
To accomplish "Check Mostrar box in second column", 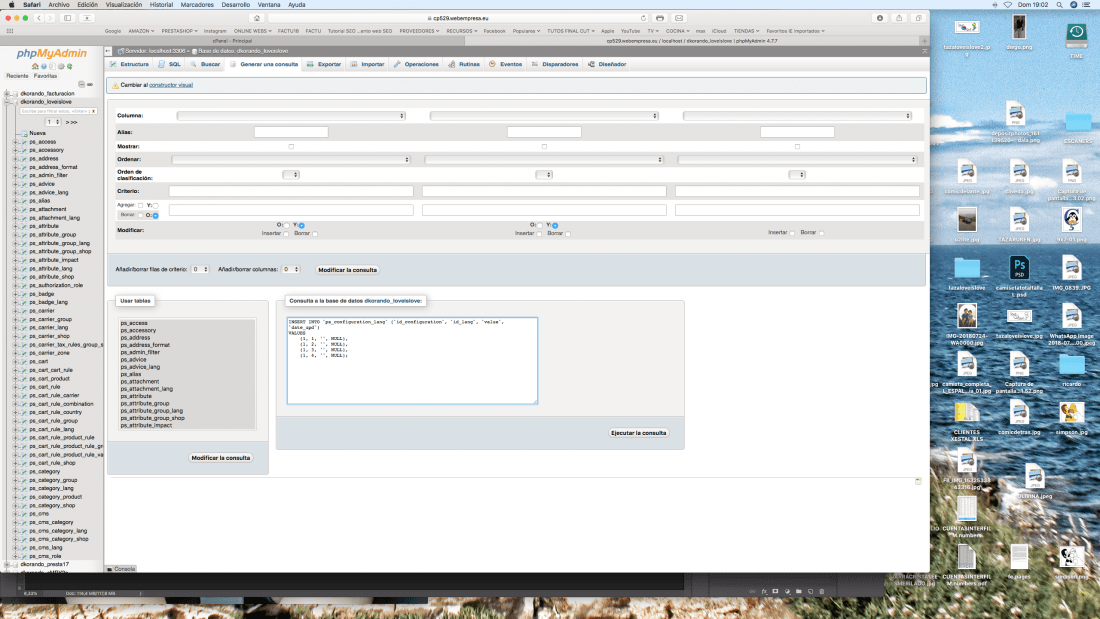I will [x=544, y=147].
